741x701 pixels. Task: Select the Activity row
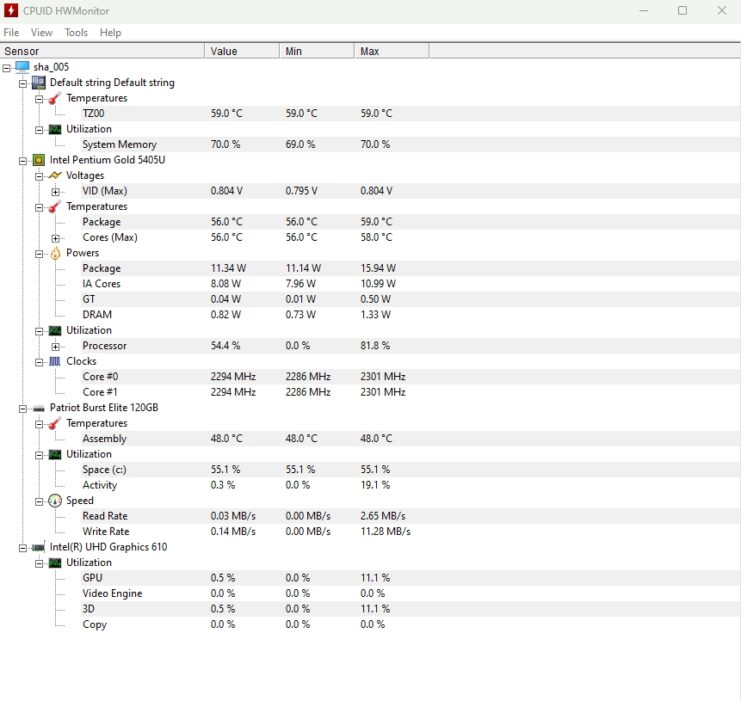pyautogui.click(x=411, y=485)
